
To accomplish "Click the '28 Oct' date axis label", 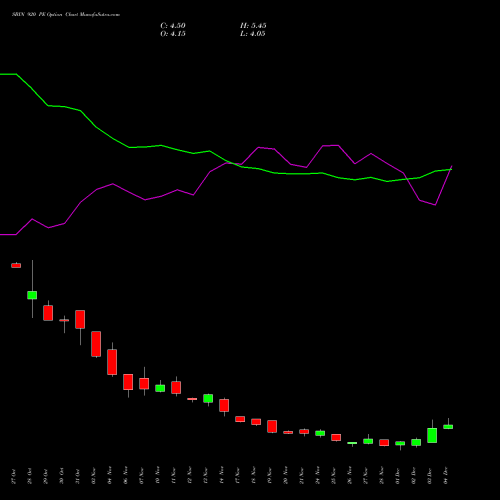I will tap(30, 476).
